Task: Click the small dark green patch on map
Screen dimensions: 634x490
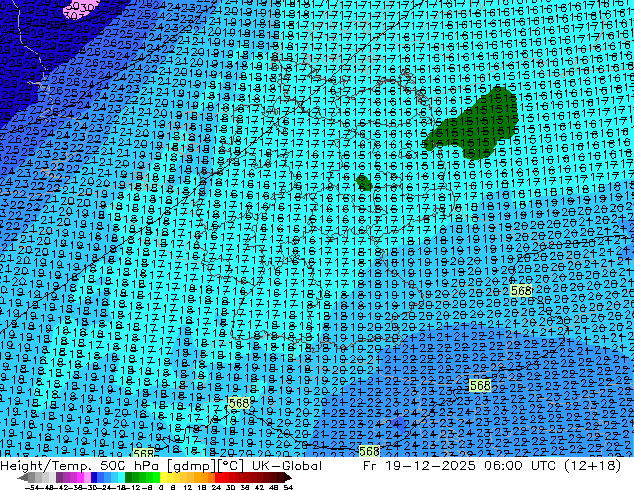Action: click(x=364, y=183)
